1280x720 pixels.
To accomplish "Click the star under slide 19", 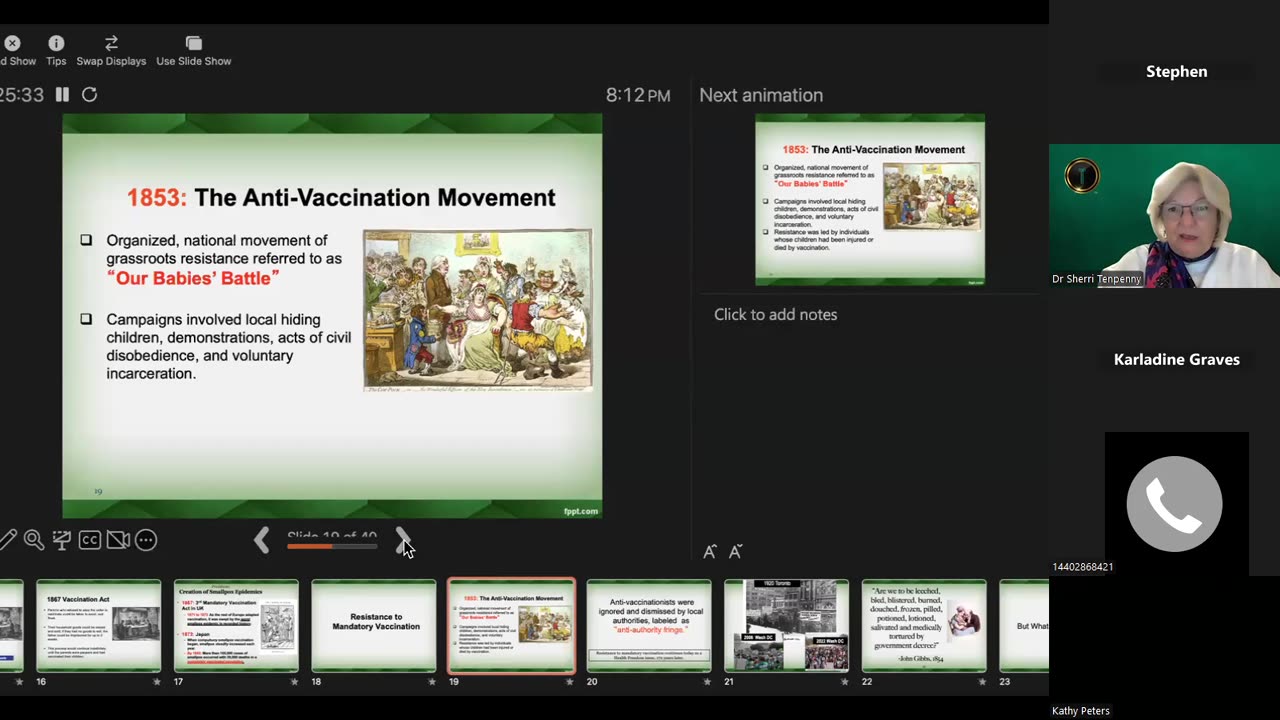I will 569,681.
